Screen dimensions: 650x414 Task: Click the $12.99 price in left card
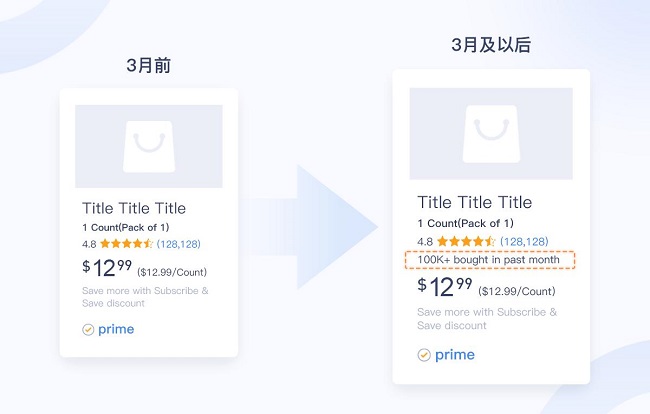[x=107, y=267]
